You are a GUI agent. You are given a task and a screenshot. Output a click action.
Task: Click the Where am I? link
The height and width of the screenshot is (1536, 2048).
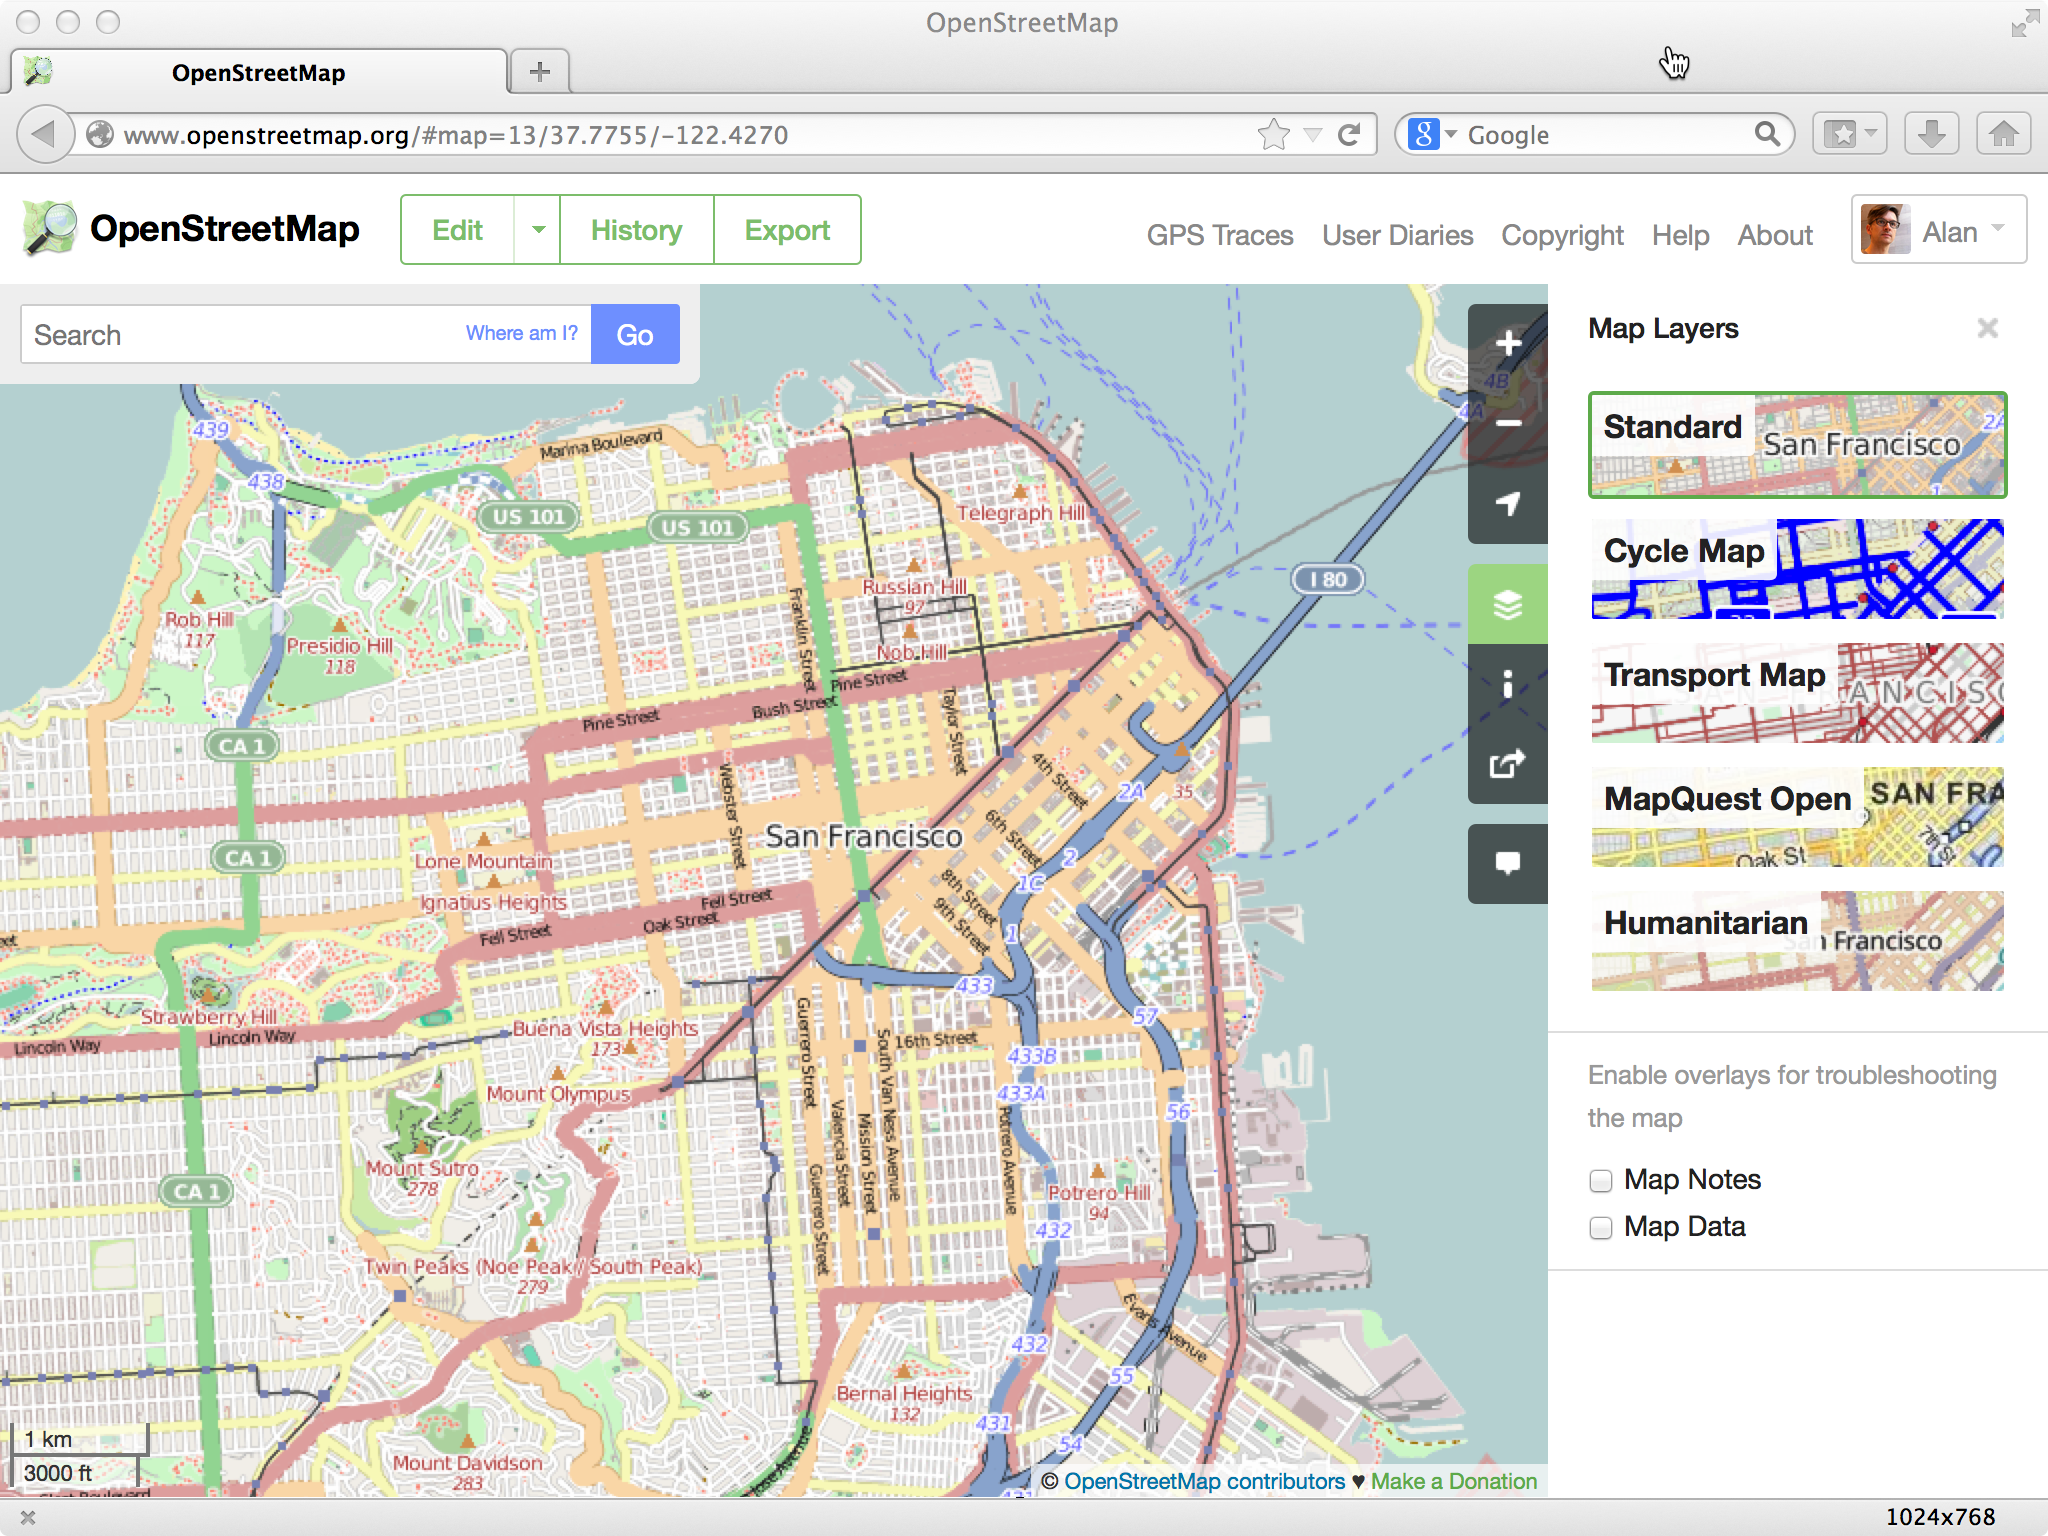pos(521,333)
